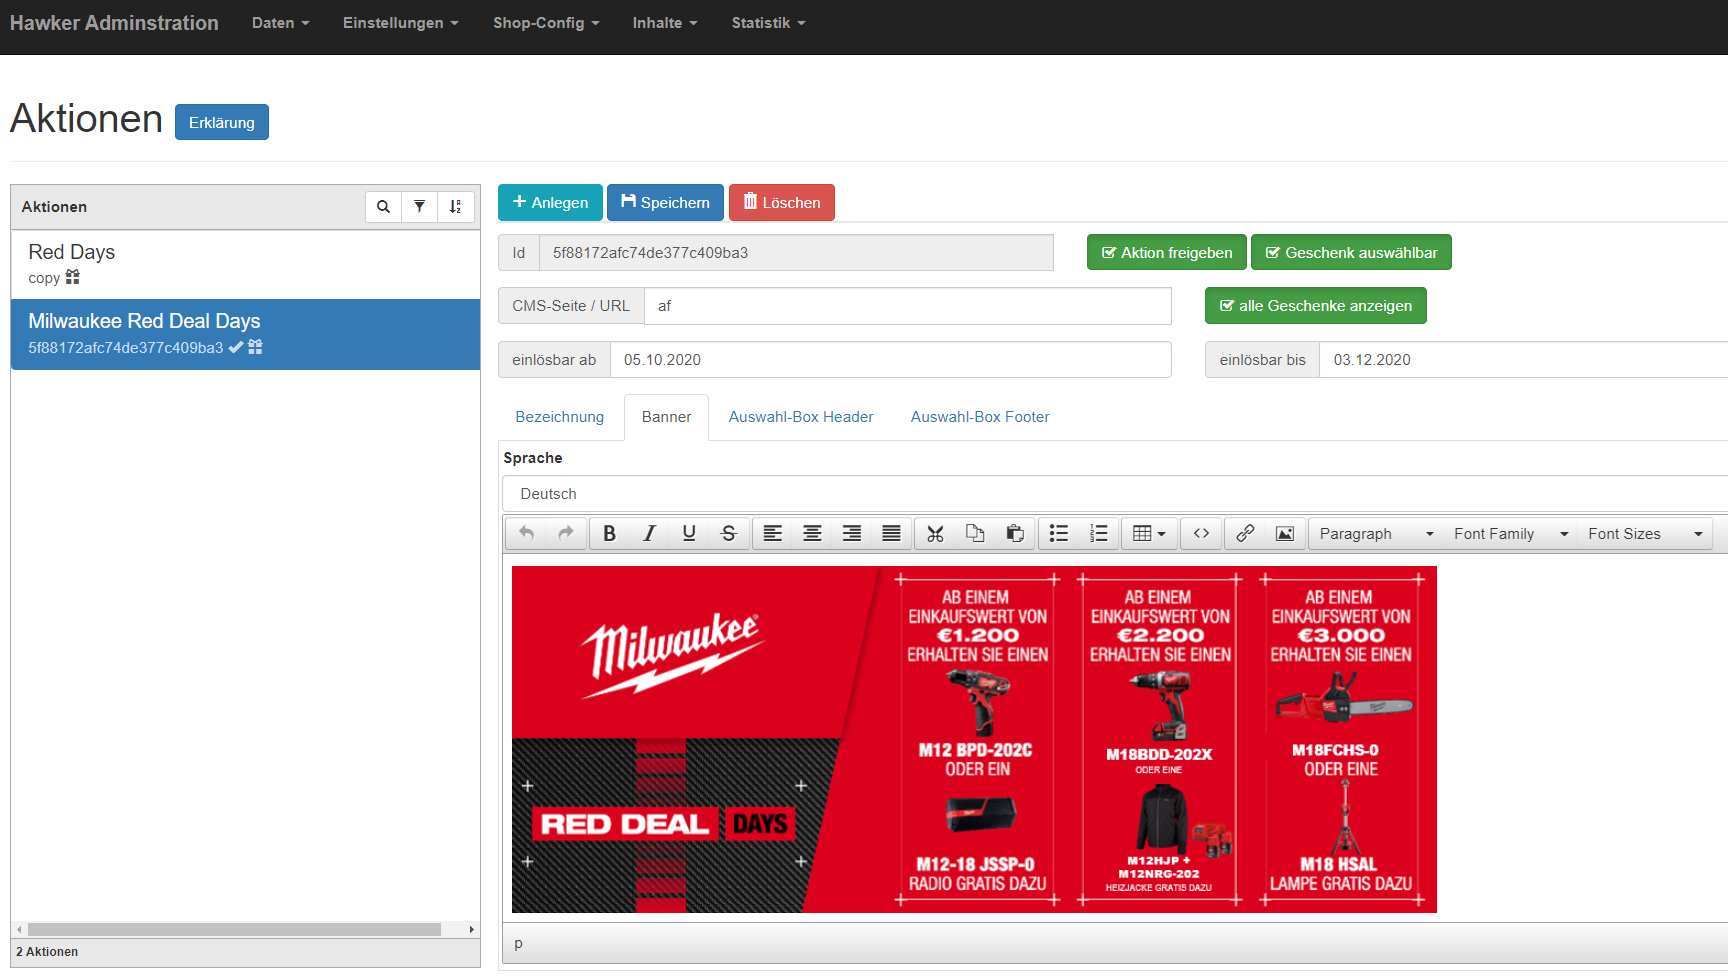Click the red Löschen button

(782, 203)
